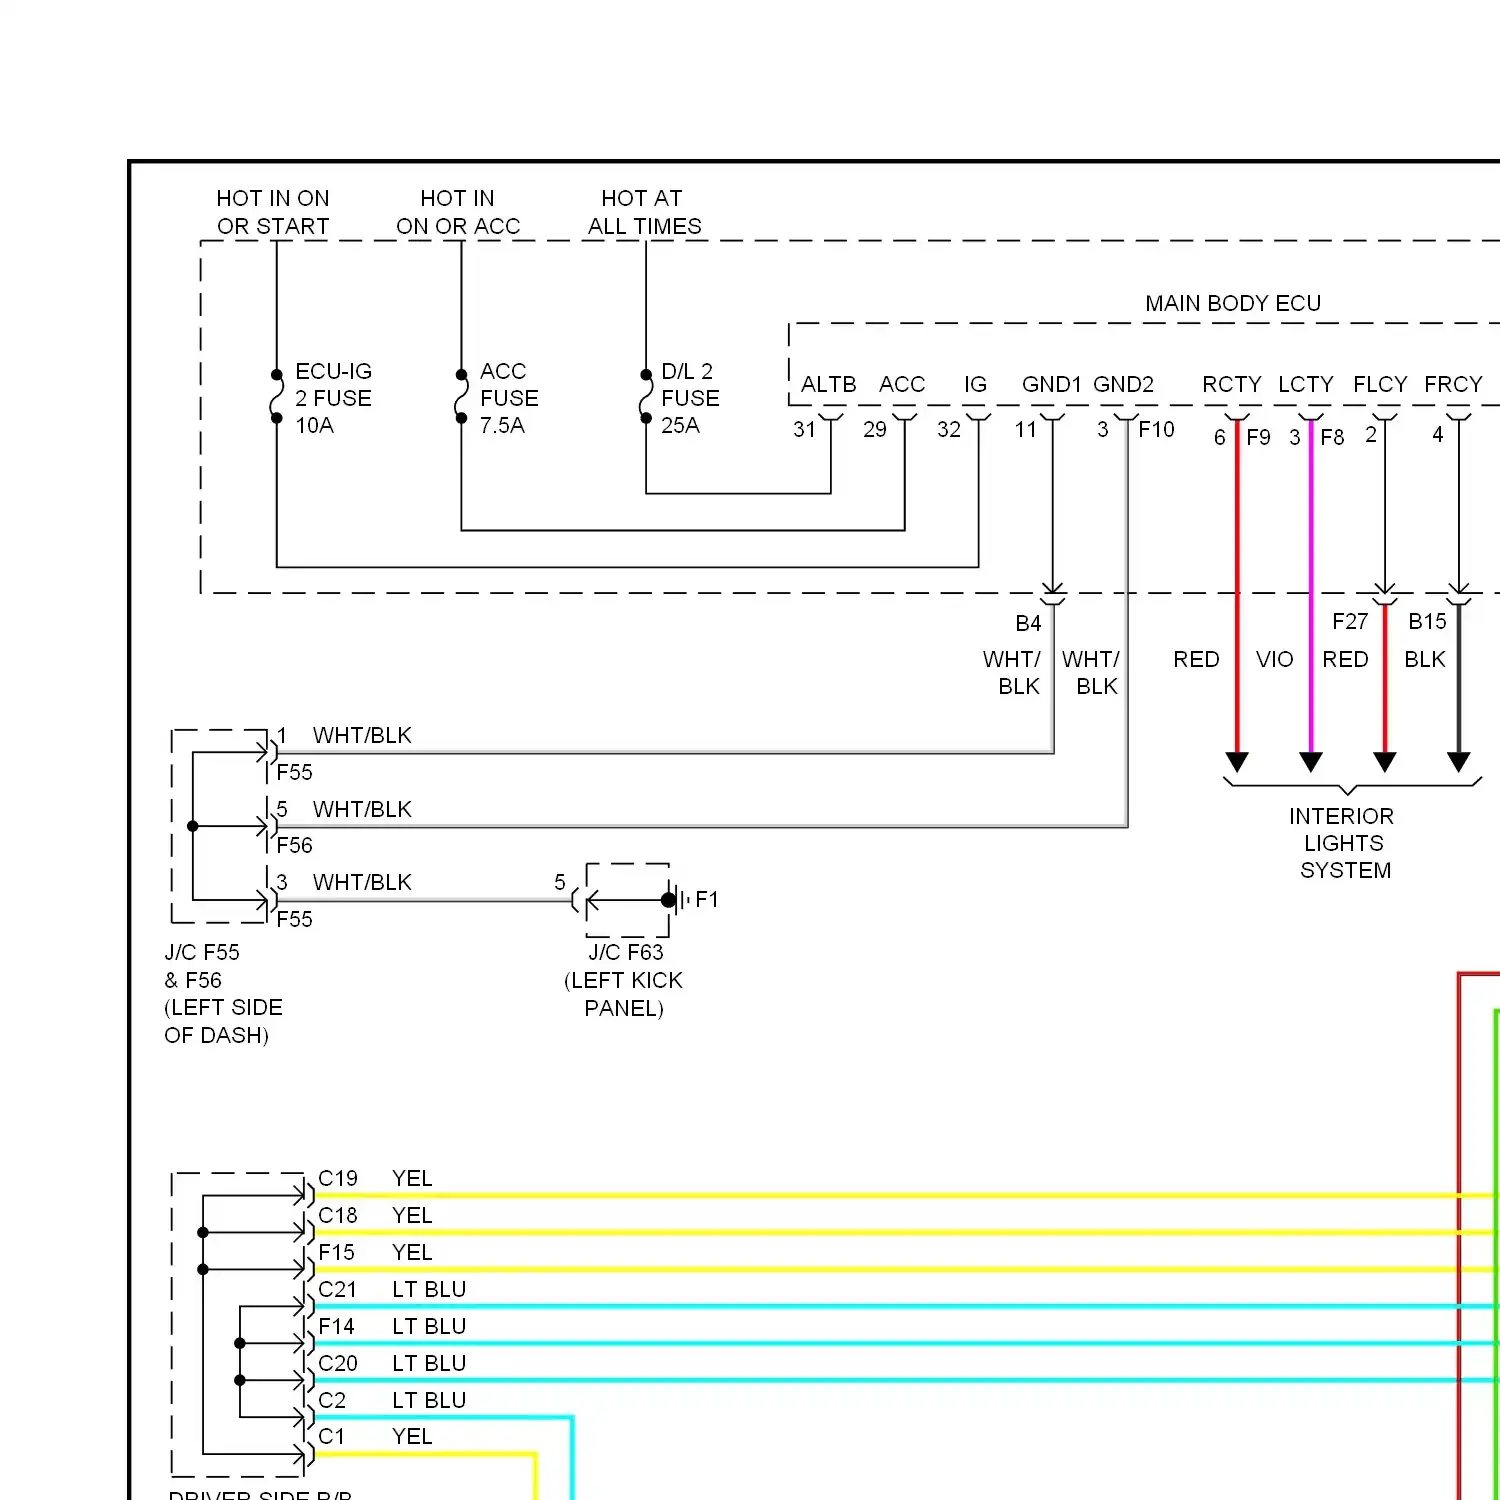This screenshot has height=1500, width=1500.
Task: Click the "HOT AT ALL TIMES" label
Action: pos(644,212)
